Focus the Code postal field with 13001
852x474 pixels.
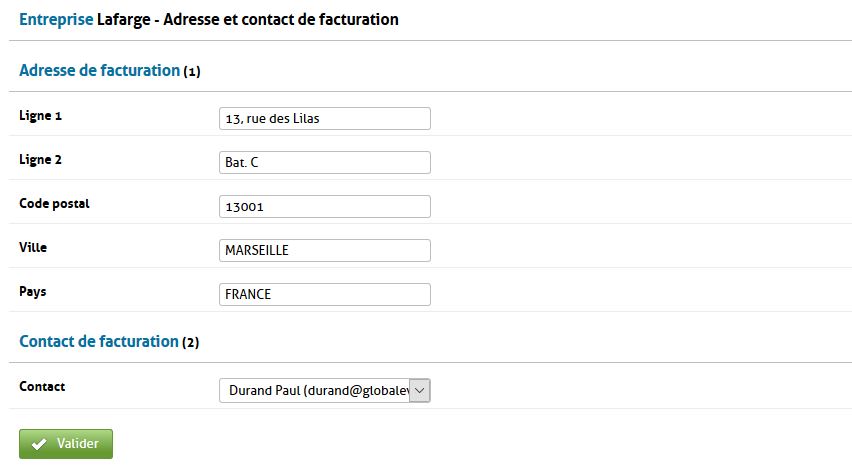point(324,206)
